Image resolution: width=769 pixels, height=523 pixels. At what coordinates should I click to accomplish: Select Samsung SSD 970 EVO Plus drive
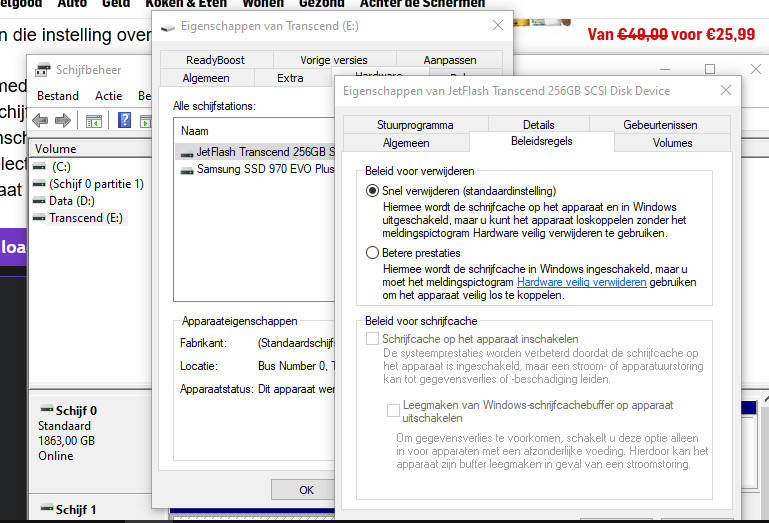coord(256,169)
